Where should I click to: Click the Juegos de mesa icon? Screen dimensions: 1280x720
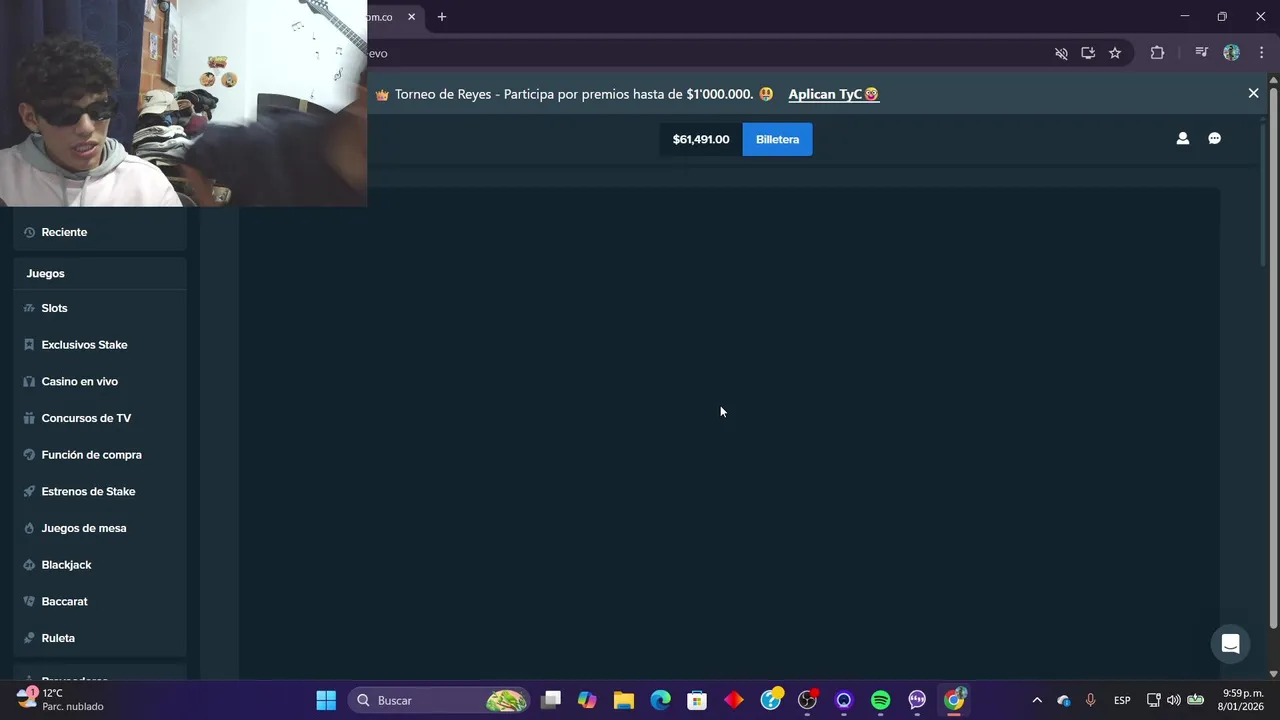[29, 528]
